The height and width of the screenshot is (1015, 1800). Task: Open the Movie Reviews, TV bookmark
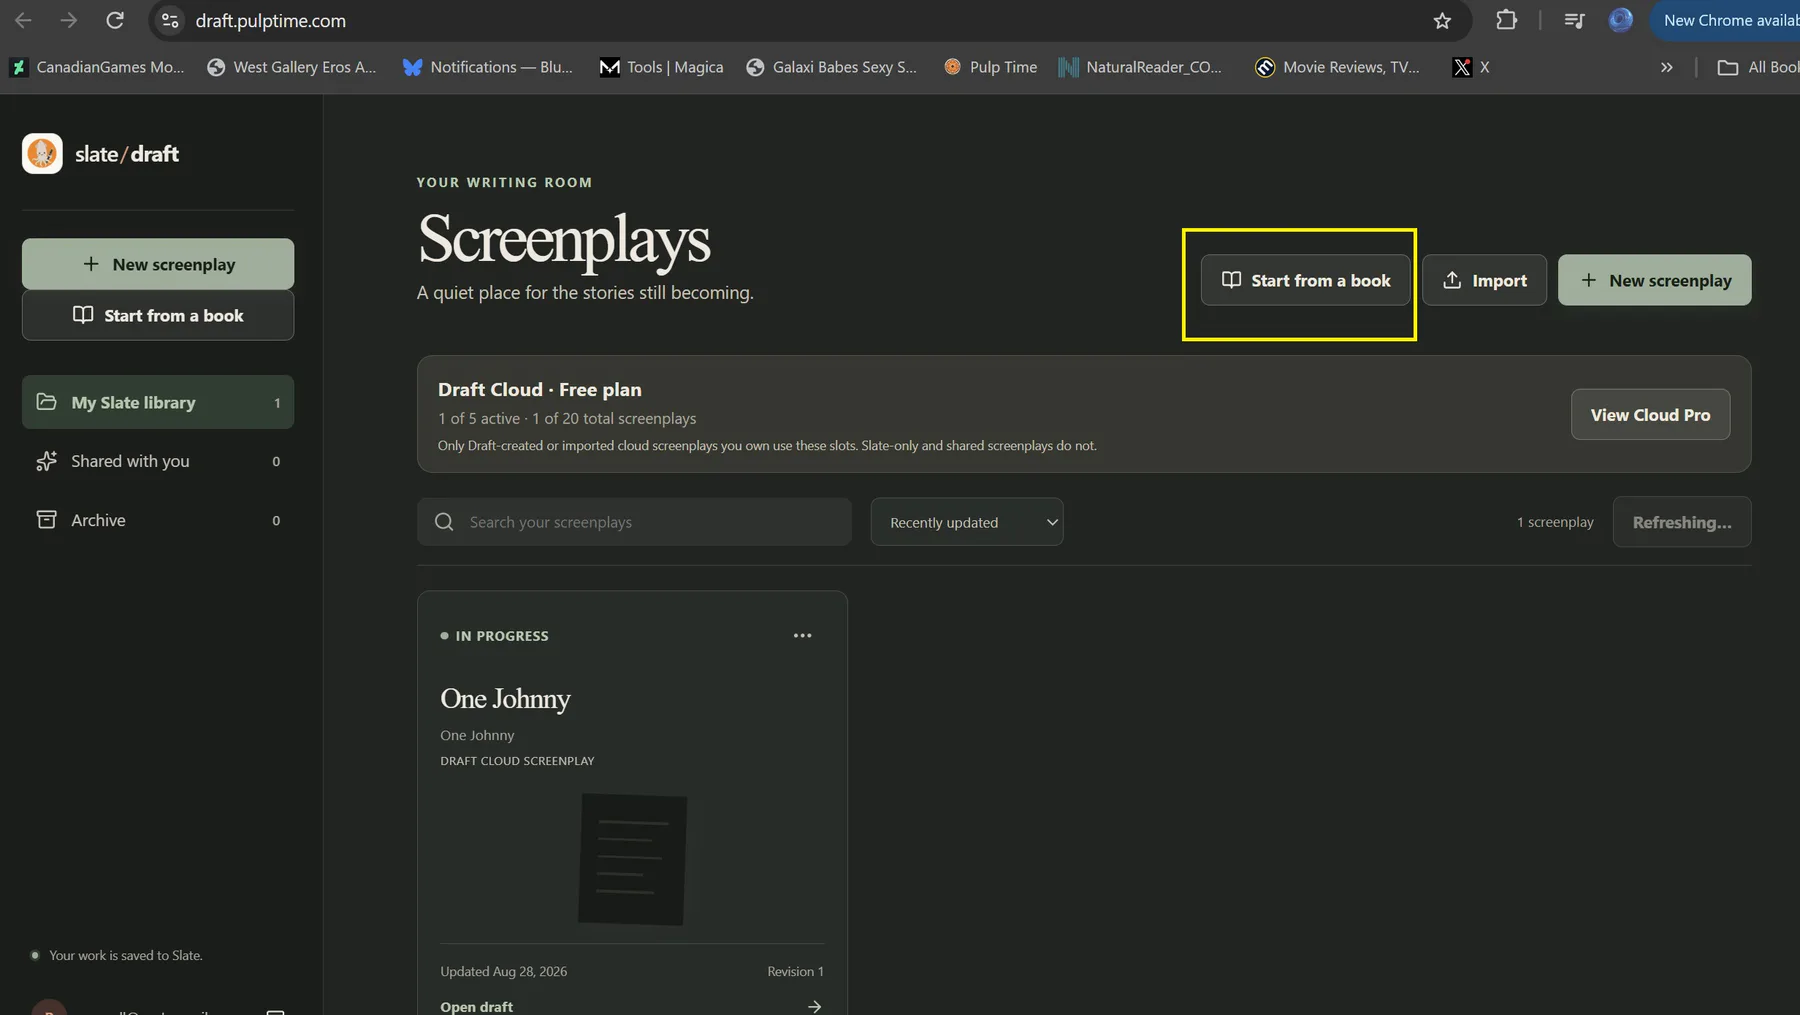pos(1337,67)
